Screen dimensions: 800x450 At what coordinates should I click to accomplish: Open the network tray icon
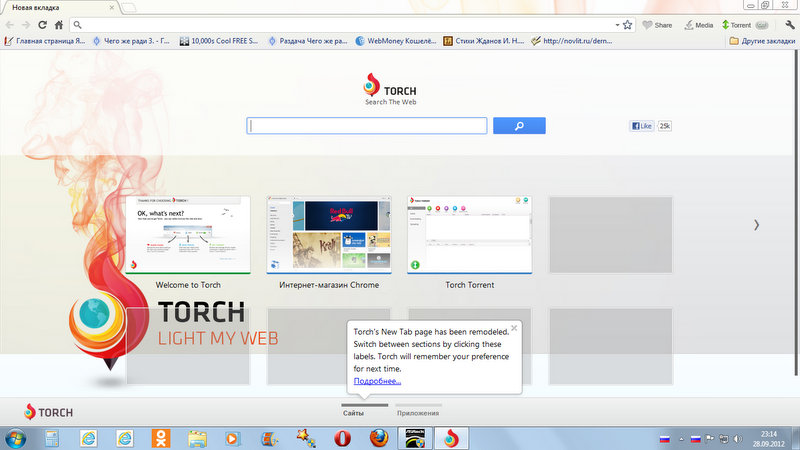723,439
